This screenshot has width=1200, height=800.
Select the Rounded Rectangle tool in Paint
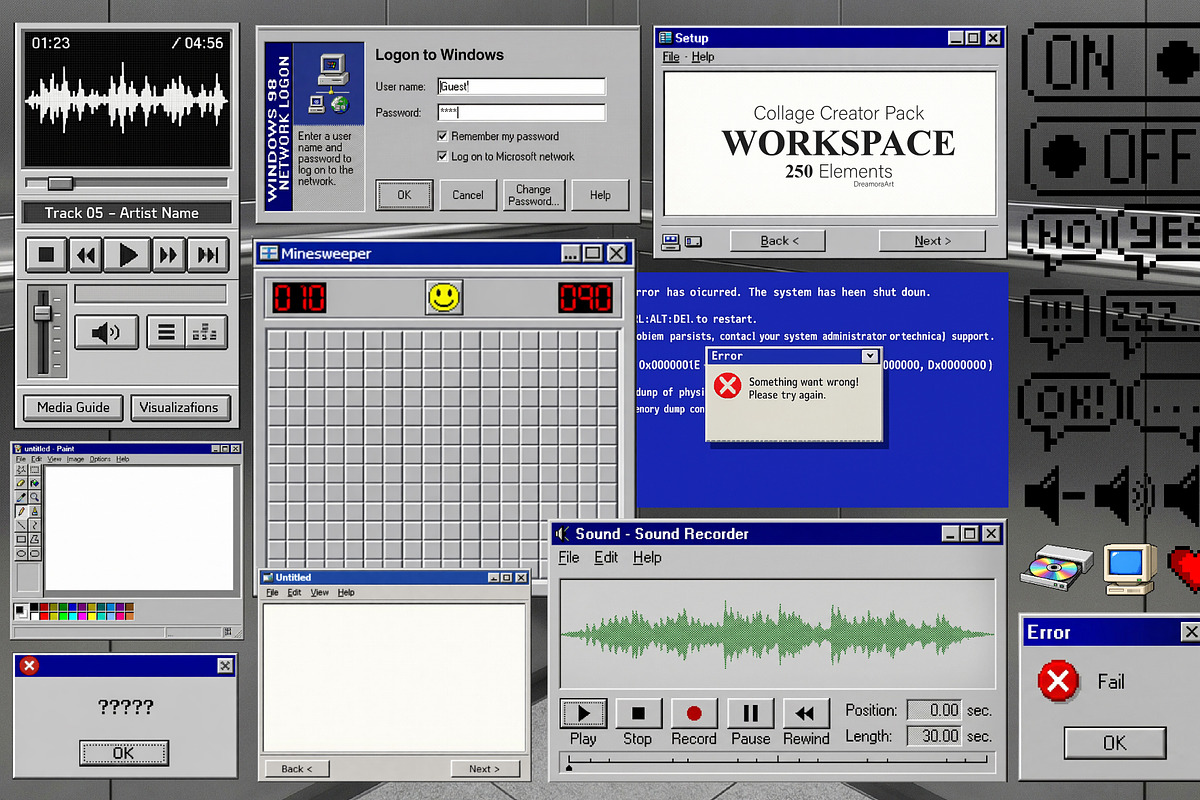[35, 553]
